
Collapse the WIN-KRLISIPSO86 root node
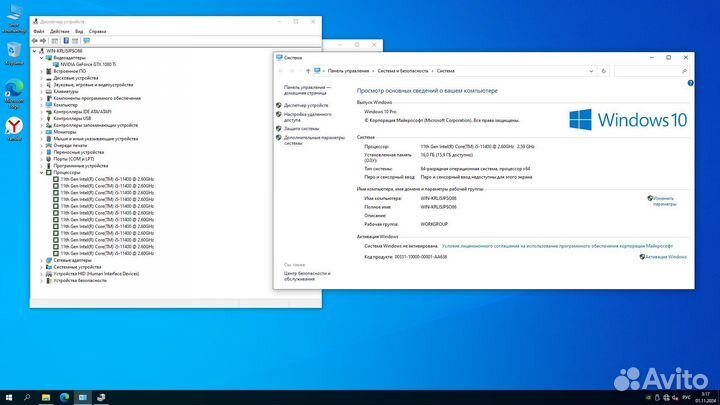tap(34, 51)
